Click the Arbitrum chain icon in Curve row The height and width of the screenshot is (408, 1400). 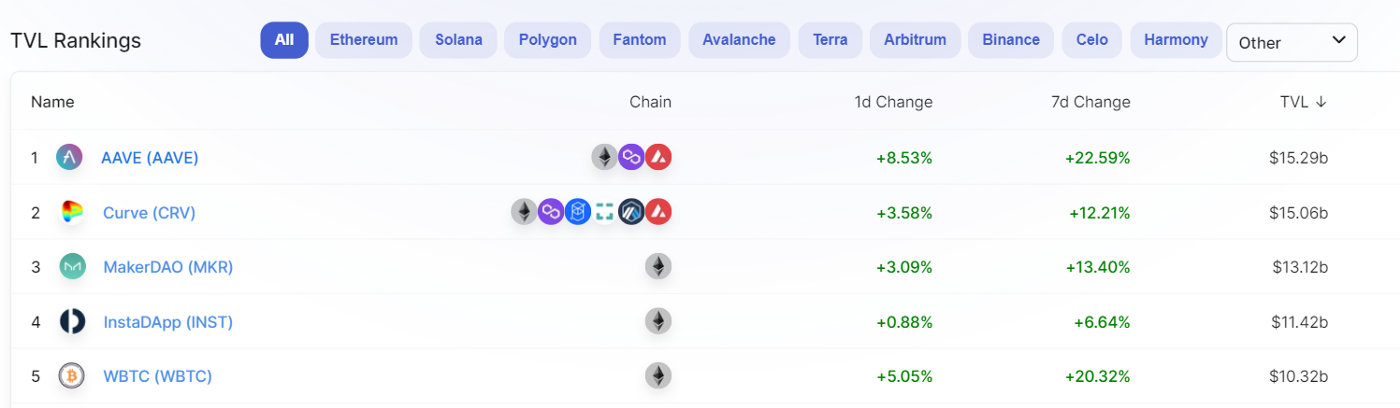(631, 212)
